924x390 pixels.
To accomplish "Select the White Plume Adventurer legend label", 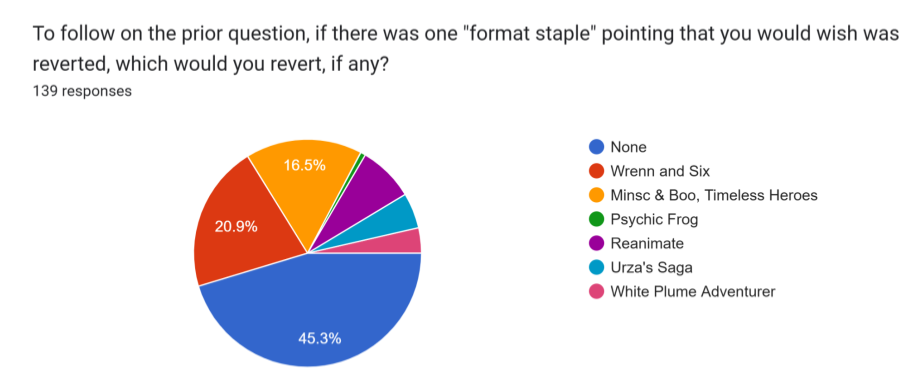I will coord(693,291).
